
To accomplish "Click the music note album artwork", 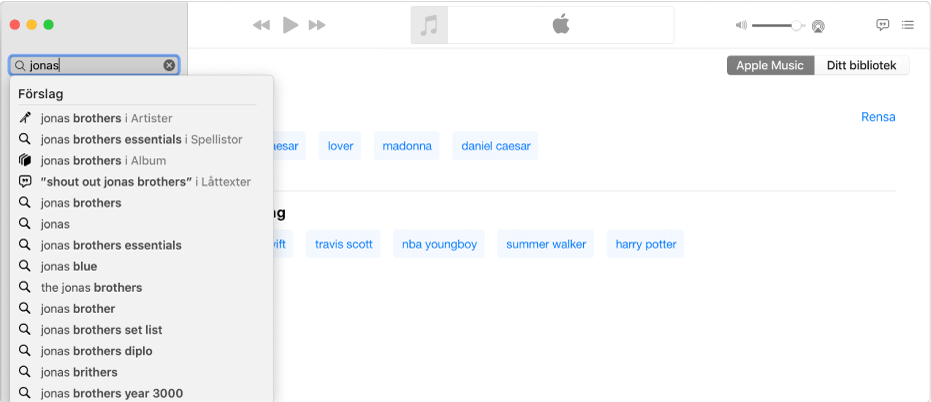I will click(x=429, y=26).
